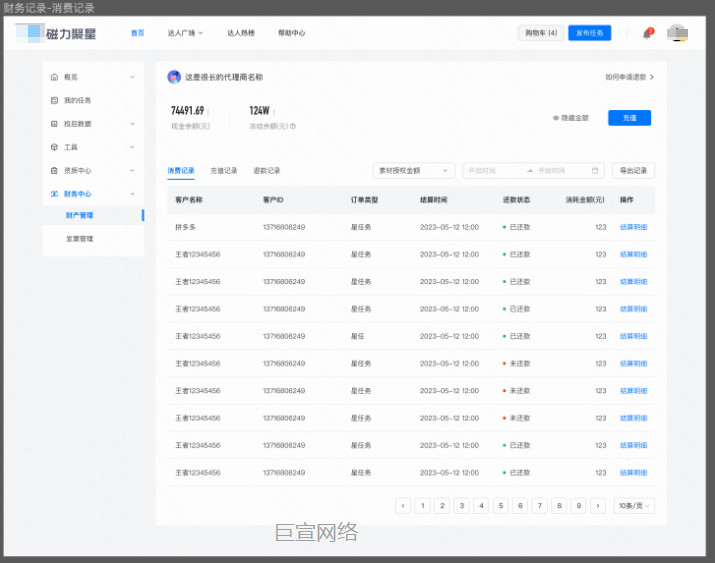This screenshot has height=563, width=715.
Task: Select the 消费记录 tab
Action: click(181, 170)
